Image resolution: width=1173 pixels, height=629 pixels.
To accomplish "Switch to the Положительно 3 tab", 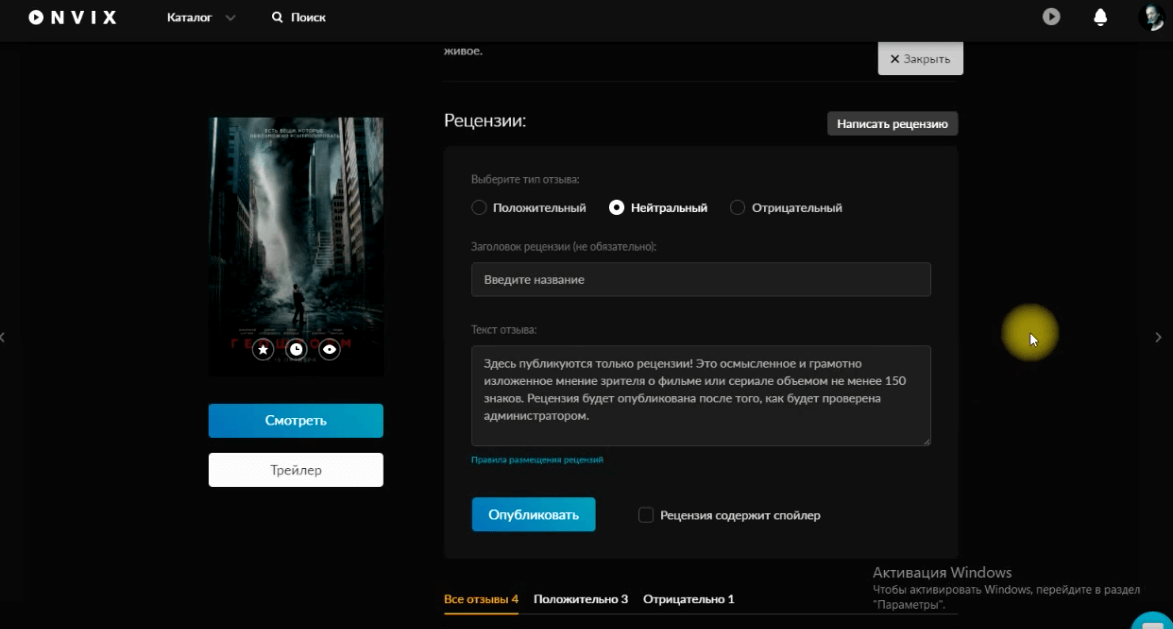I will 580,599.
